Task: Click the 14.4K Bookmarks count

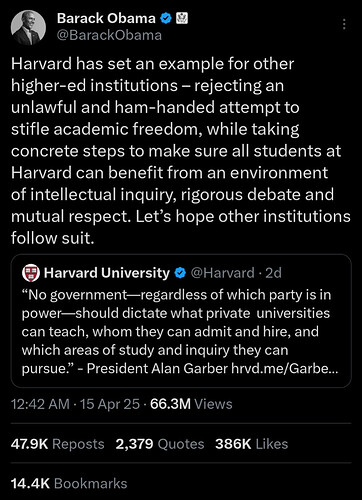Action: click(69, 484)
